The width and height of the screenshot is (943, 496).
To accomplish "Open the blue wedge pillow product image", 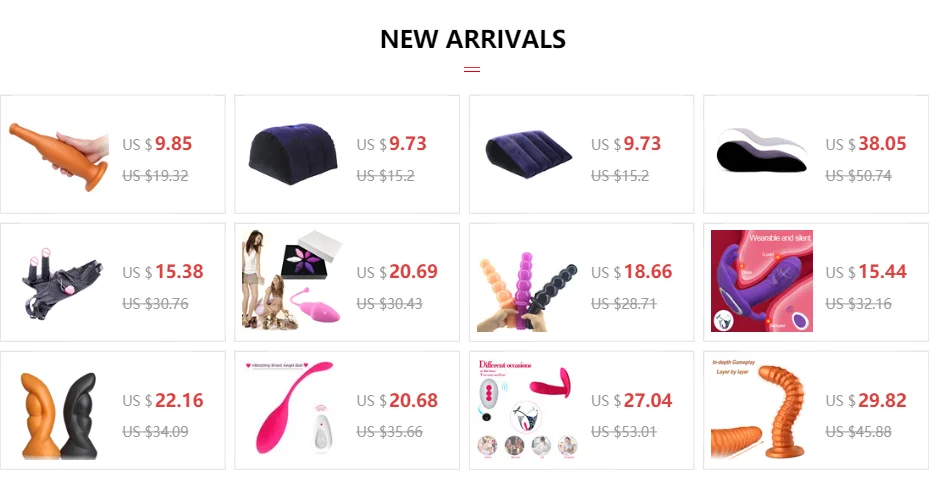I will click(527, 154).
